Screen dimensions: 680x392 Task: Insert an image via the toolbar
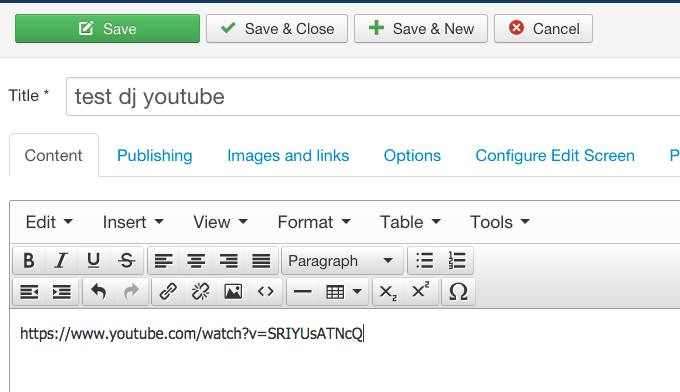pyautogui.click(x=233, y=292)
